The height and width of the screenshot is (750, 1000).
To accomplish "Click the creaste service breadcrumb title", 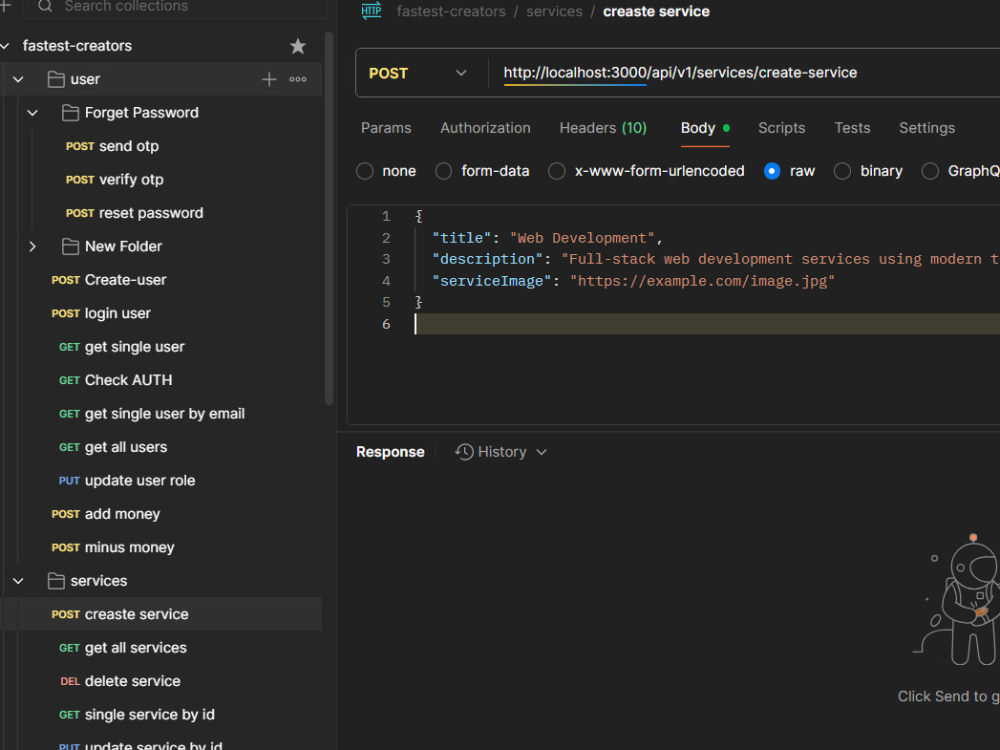I will coord(656,11).
